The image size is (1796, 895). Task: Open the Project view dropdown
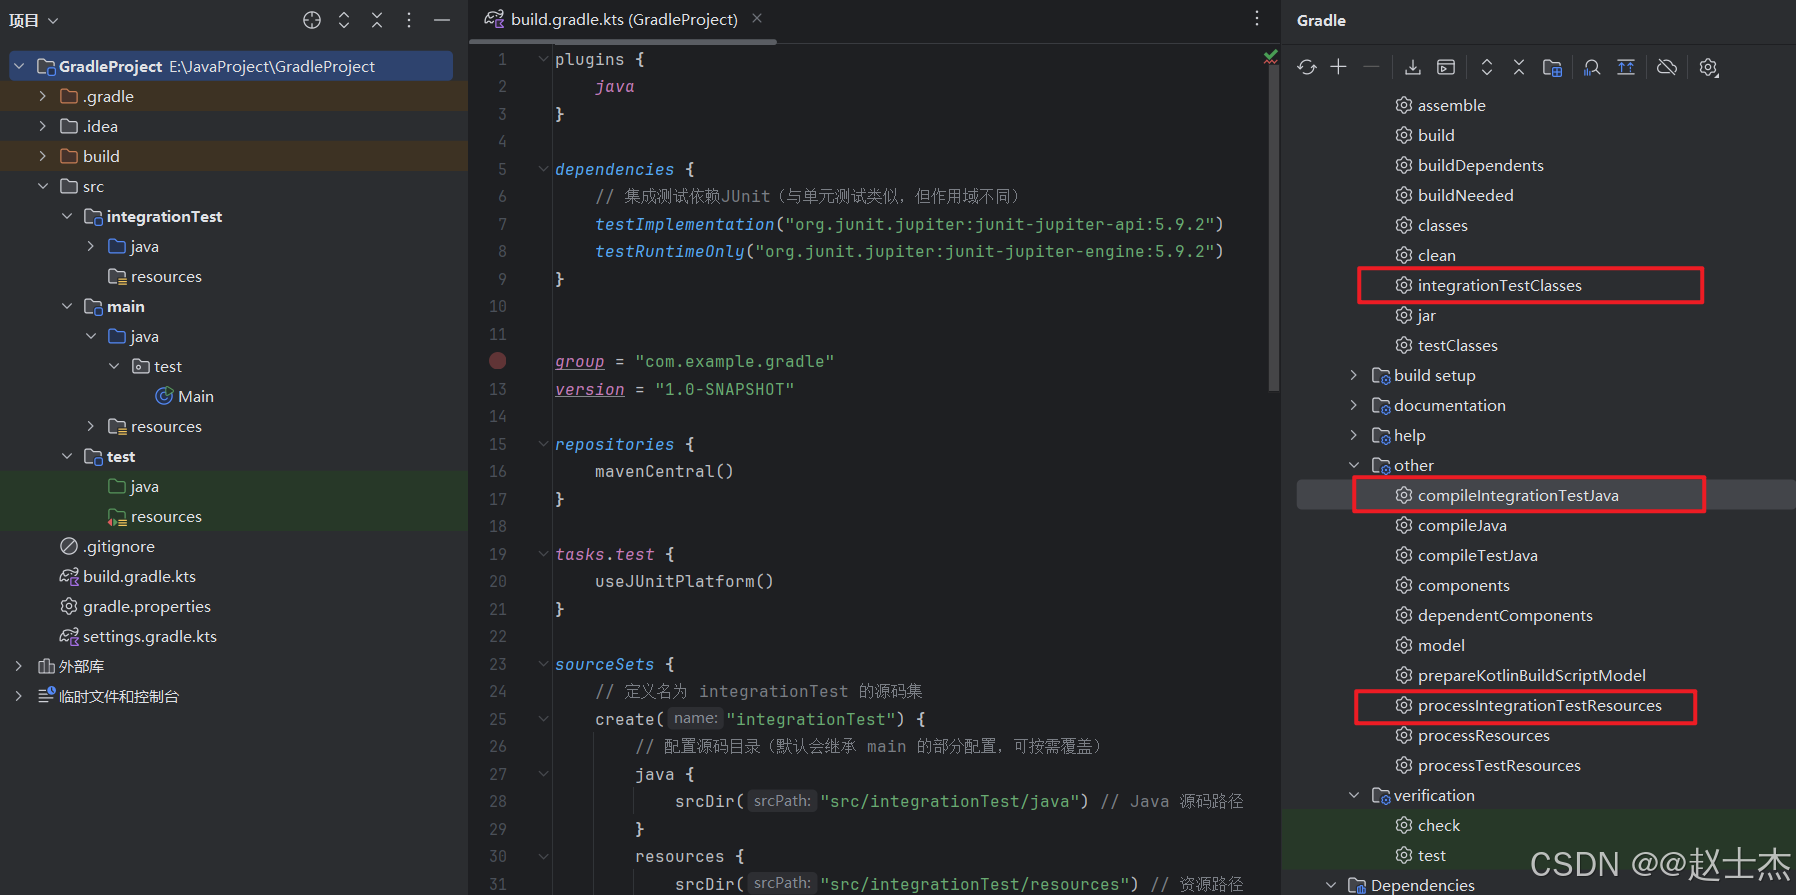click(x=34, y=20)
